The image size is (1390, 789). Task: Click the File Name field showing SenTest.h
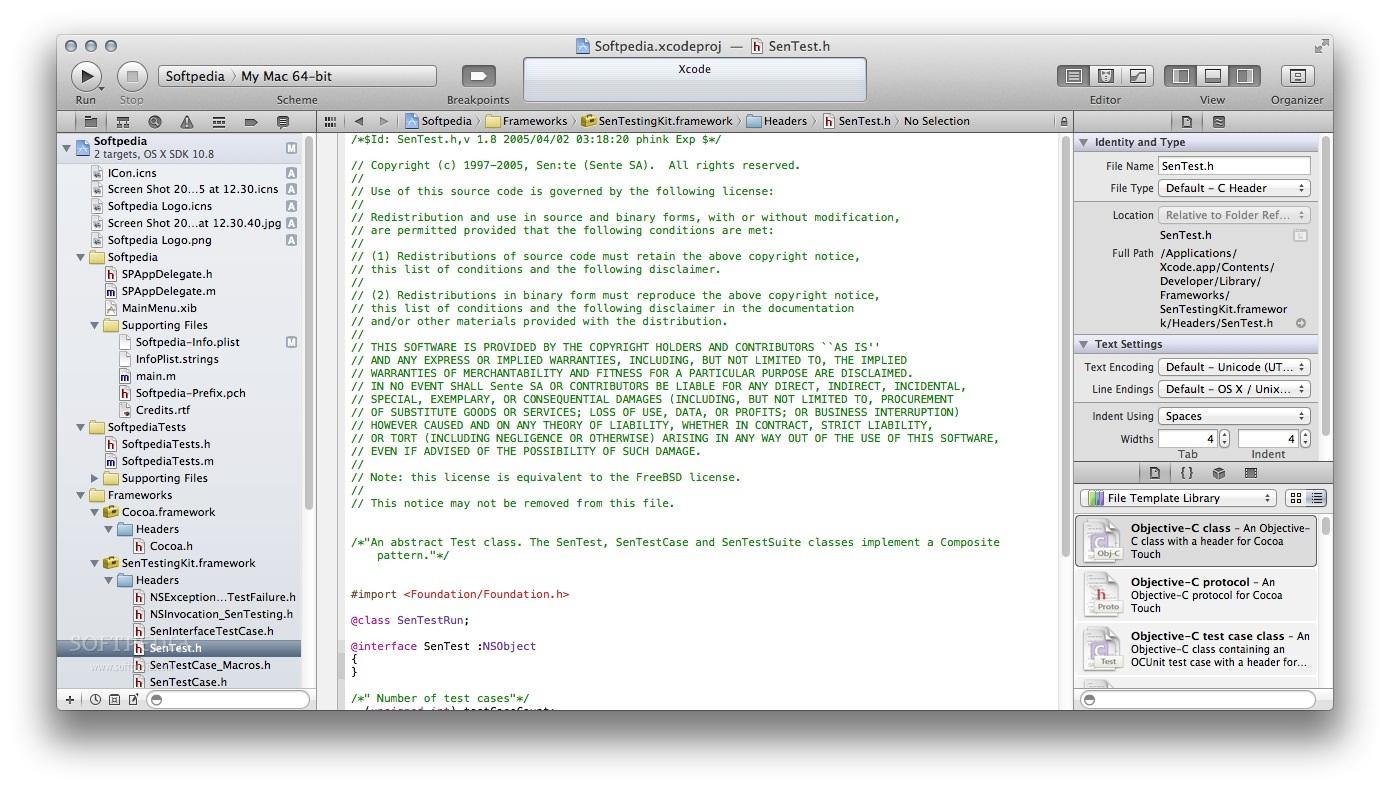(1234, 166)
